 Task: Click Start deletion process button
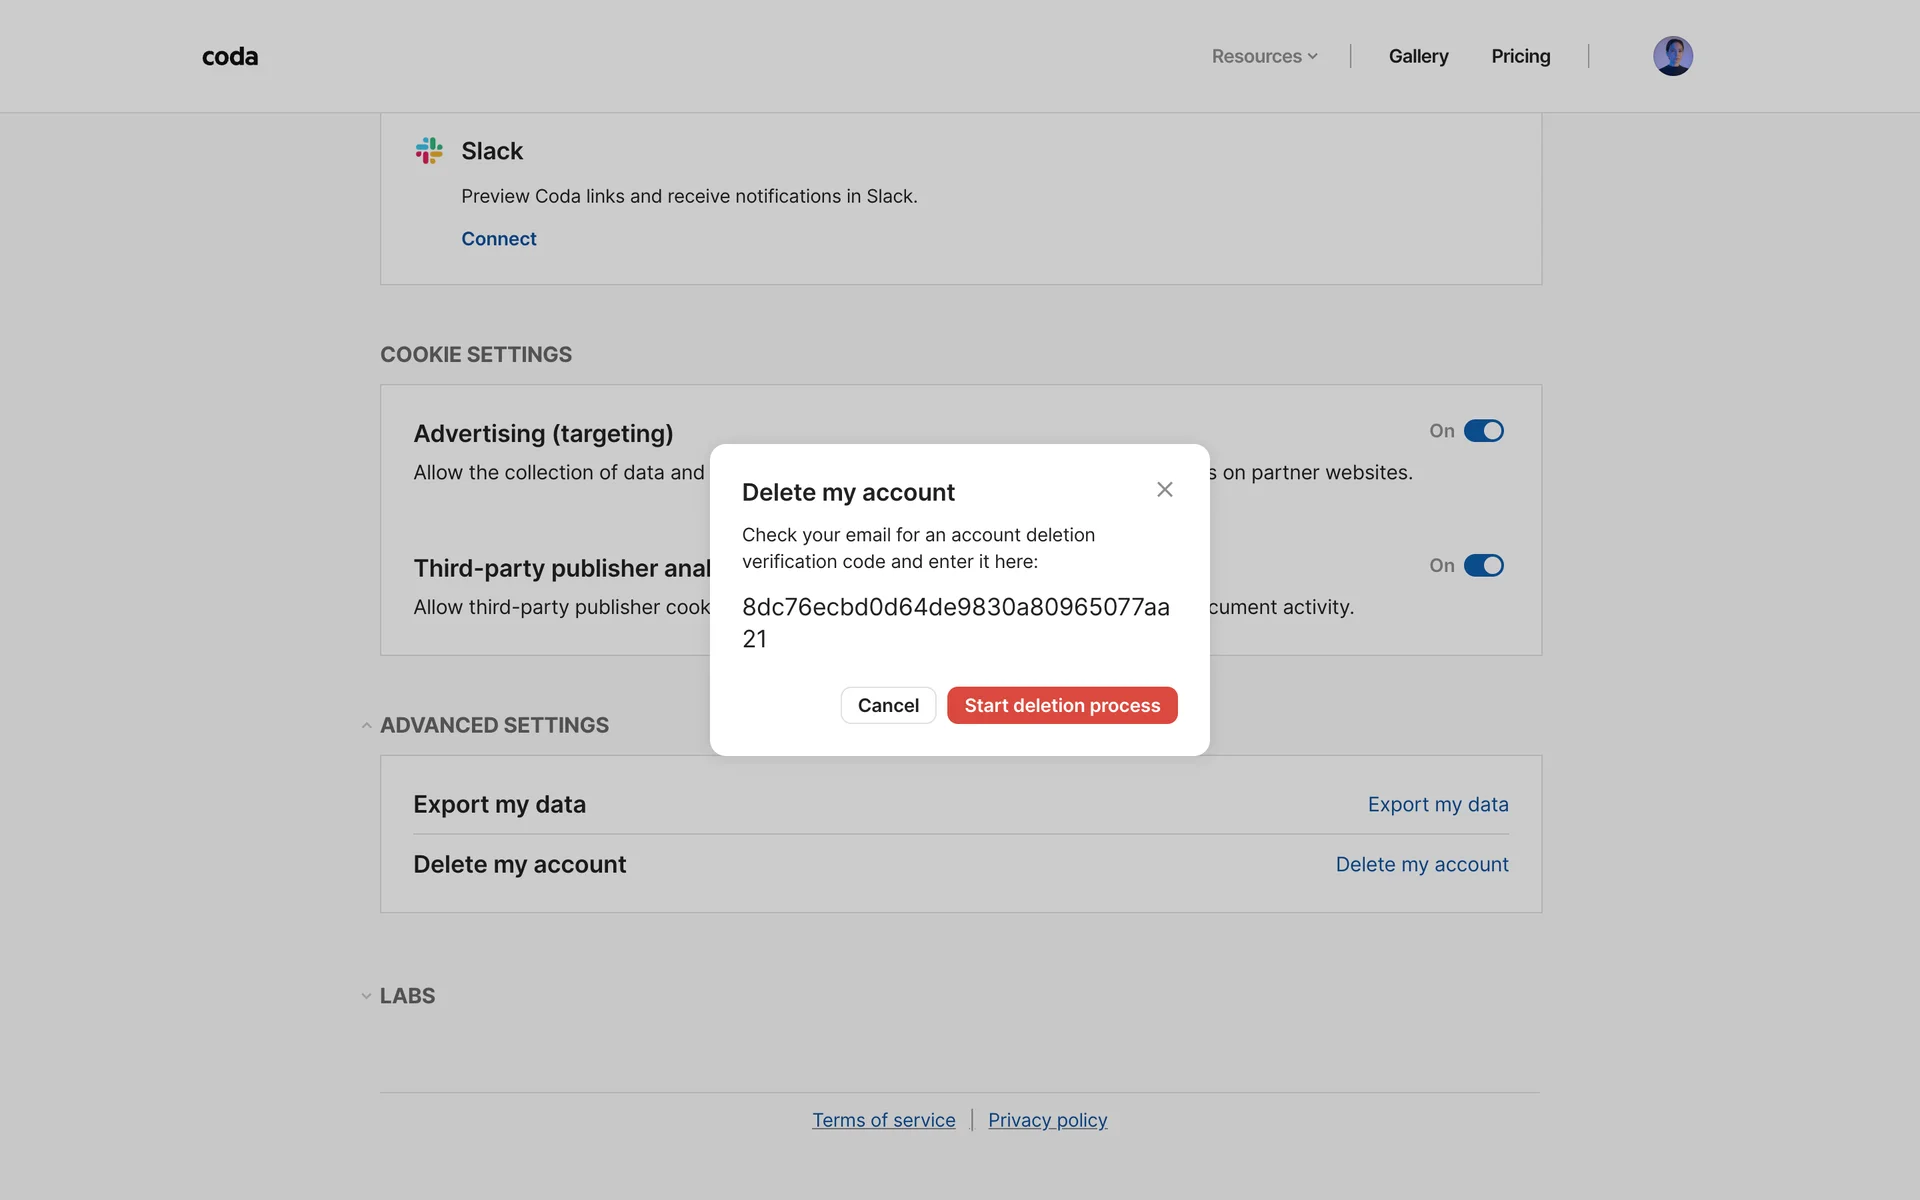[x=1061, y=706]
